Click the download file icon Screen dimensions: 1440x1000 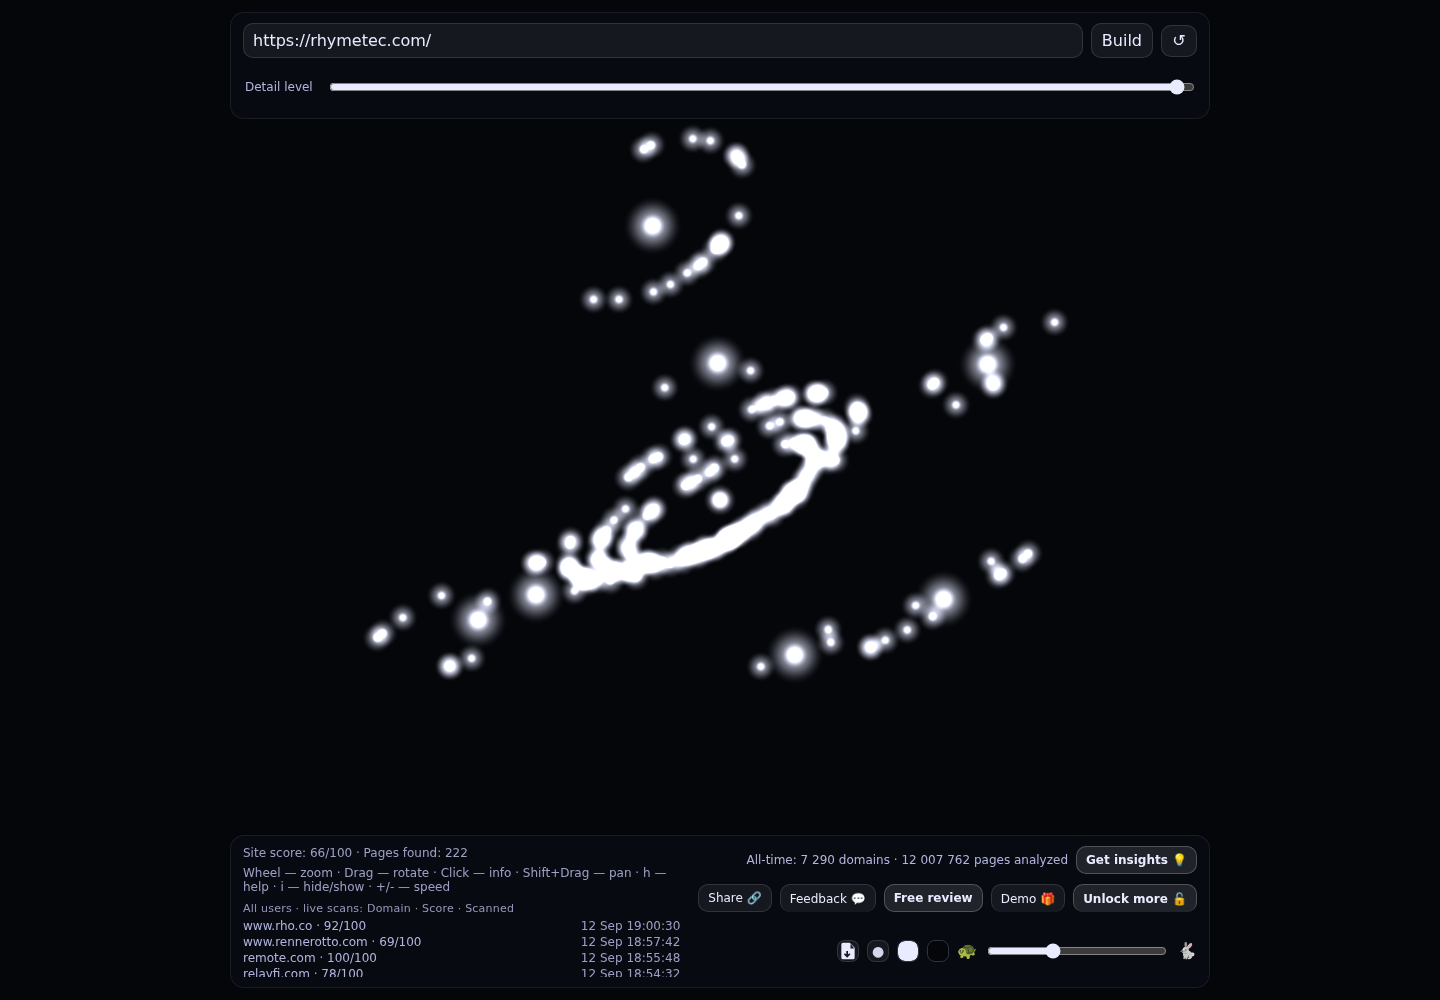[x=848, y=951]
